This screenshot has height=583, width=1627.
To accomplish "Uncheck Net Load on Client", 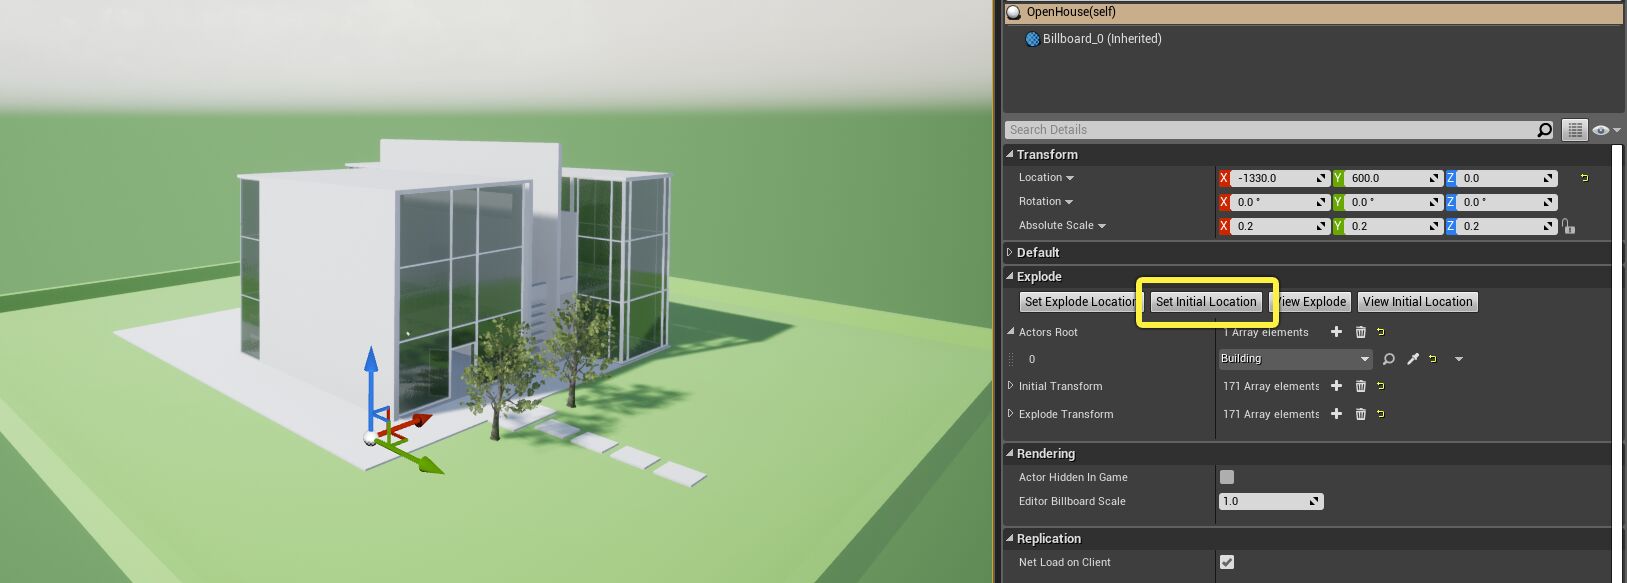I will (1227, 562).
